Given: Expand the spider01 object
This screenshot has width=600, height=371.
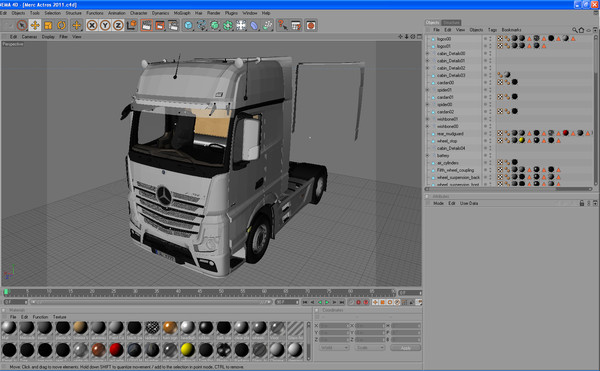Looking at the screenshot, I should (428, 90).
